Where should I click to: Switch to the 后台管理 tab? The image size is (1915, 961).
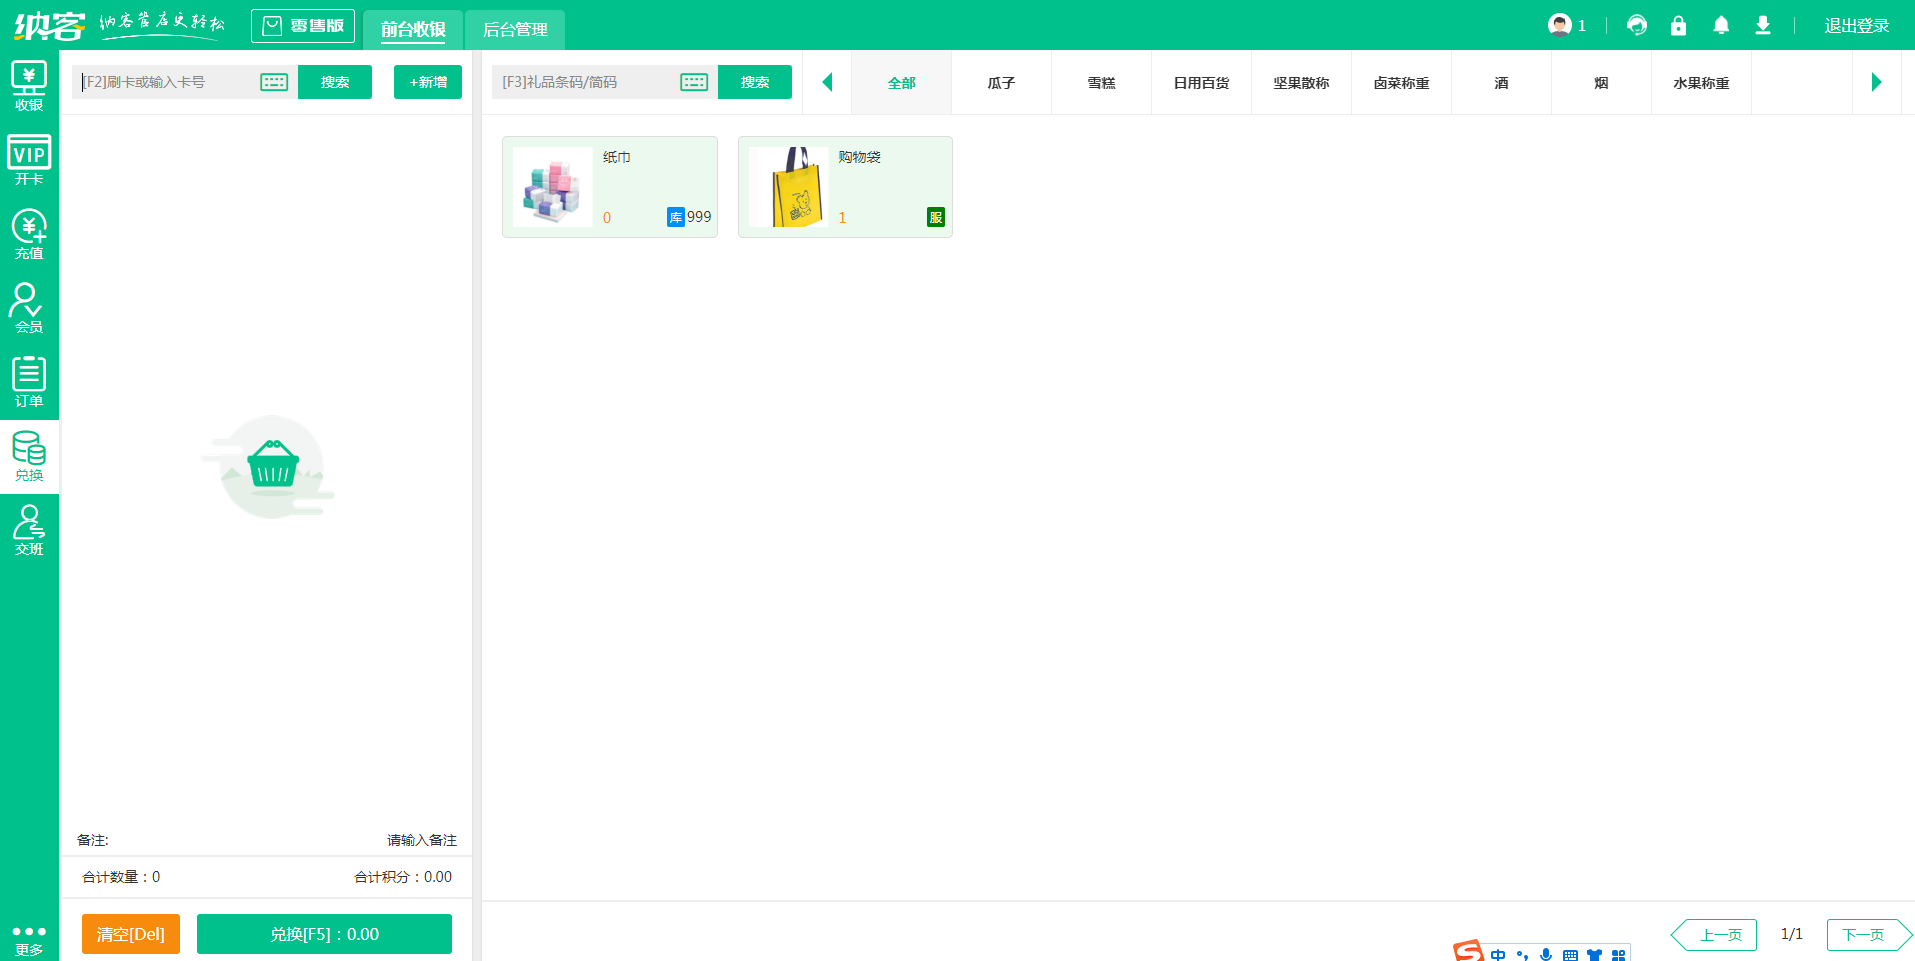click(515, 30)
